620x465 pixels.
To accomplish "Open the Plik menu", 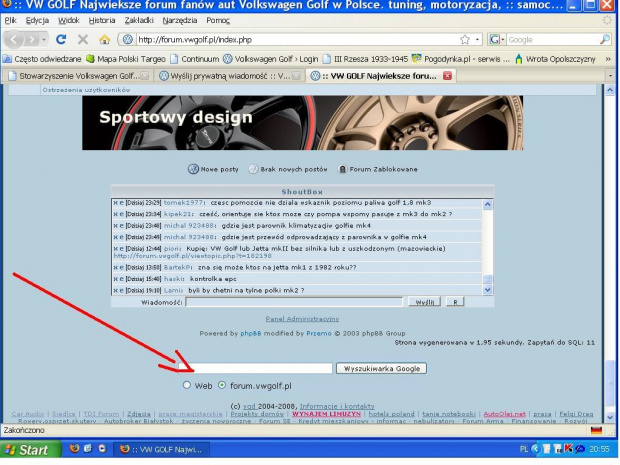I will 10,20.
